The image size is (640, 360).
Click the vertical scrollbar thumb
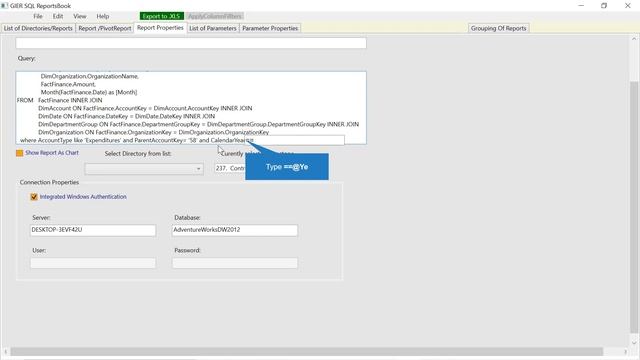click(x=634, y=206)
